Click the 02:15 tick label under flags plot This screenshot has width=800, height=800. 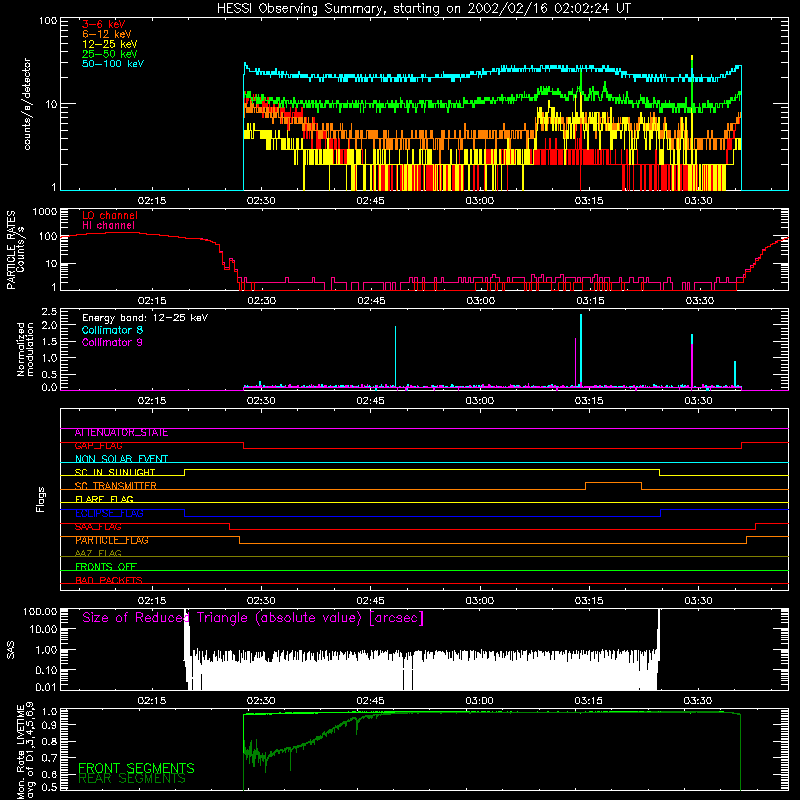pyautogui.click(x=152, y=601)
